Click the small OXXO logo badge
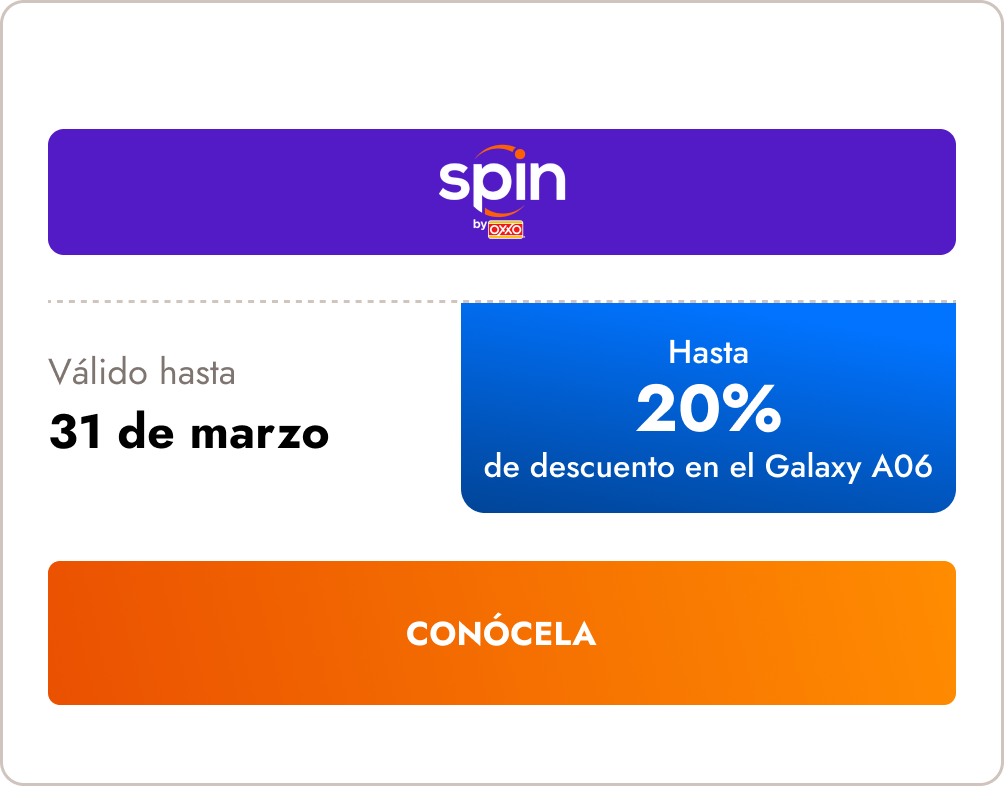Image resolution: width=1004 pixels, height=786 pixels. pyautogui.click(x=506, y=230)
